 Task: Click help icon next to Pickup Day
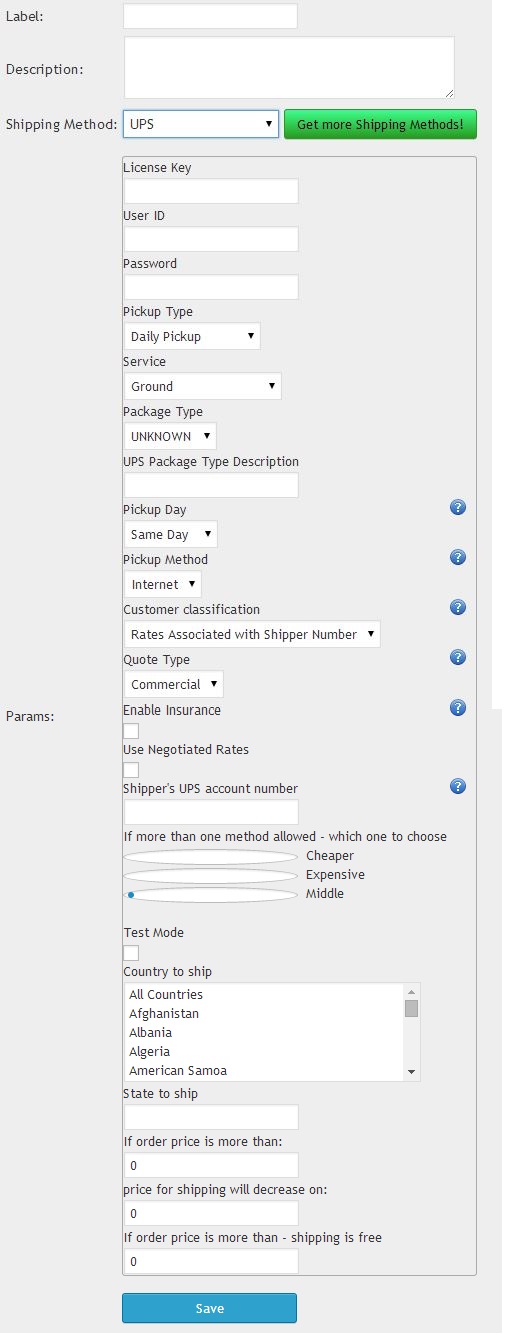coord(458,507)
